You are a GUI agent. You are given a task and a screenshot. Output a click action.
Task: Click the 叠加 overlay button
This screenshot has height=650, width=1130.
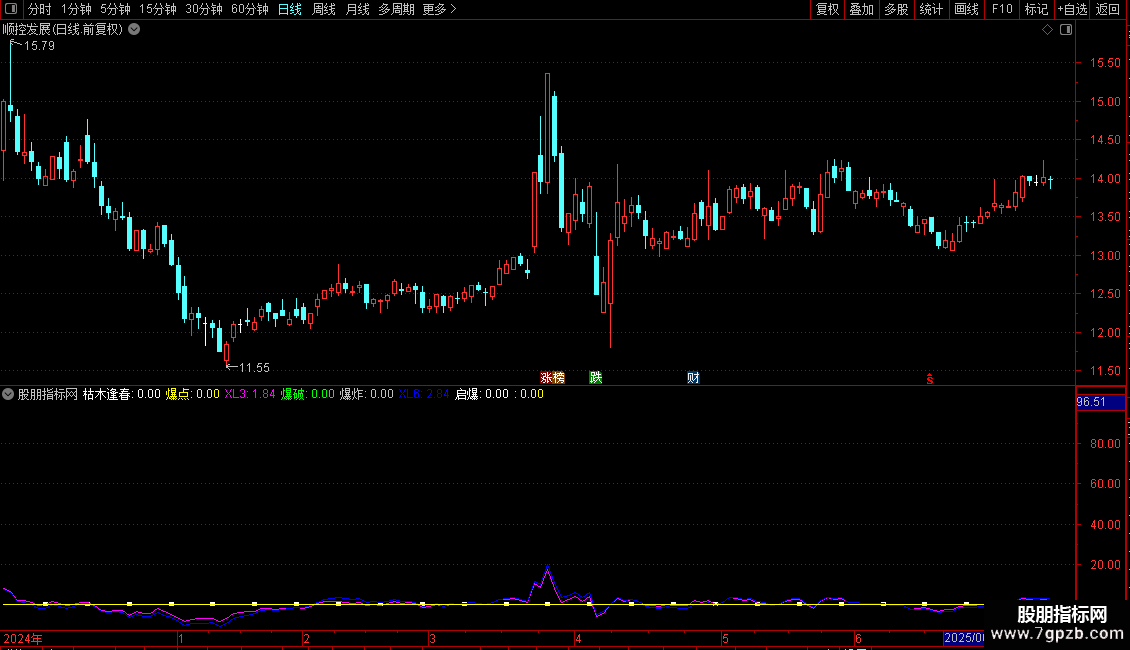(861, 9)
